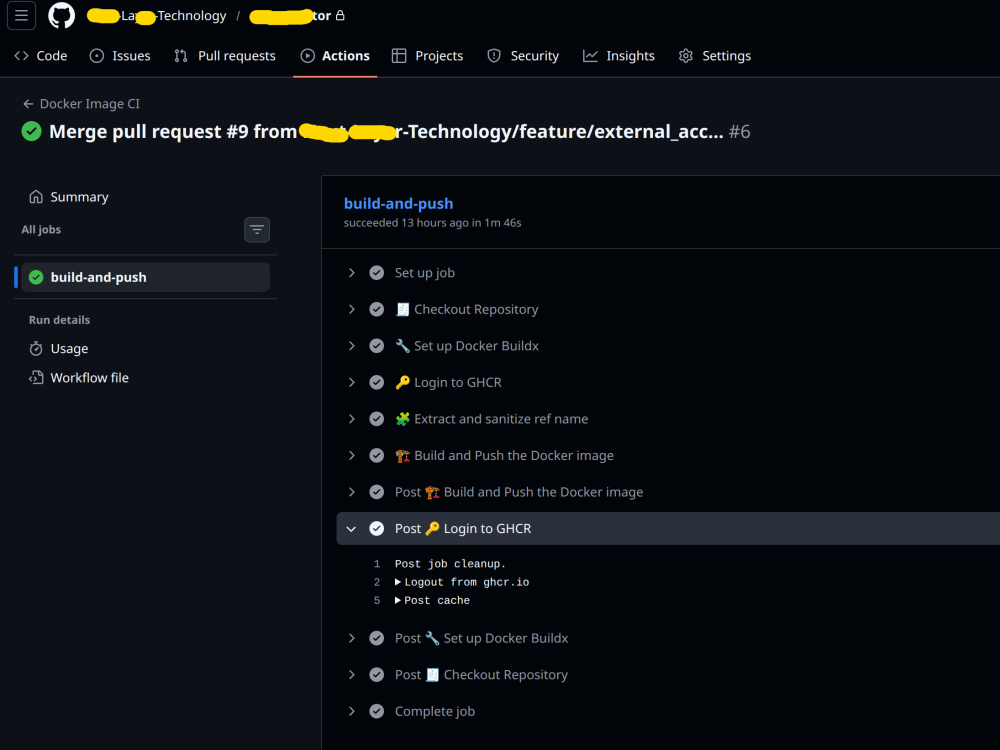Viewport: 1000px width, 750px height.
Task: Click status check icon of Complete job
Action: pos(377,711)
